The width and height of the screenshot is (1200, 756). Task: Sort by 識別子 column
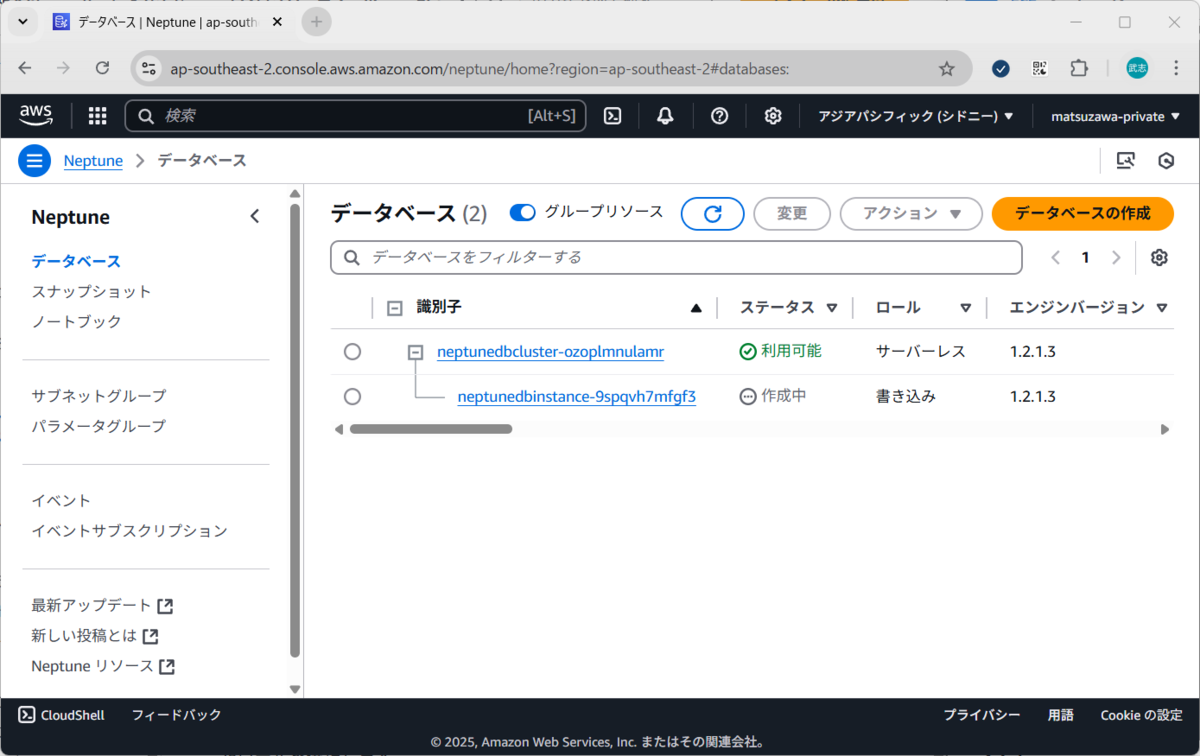696,308
